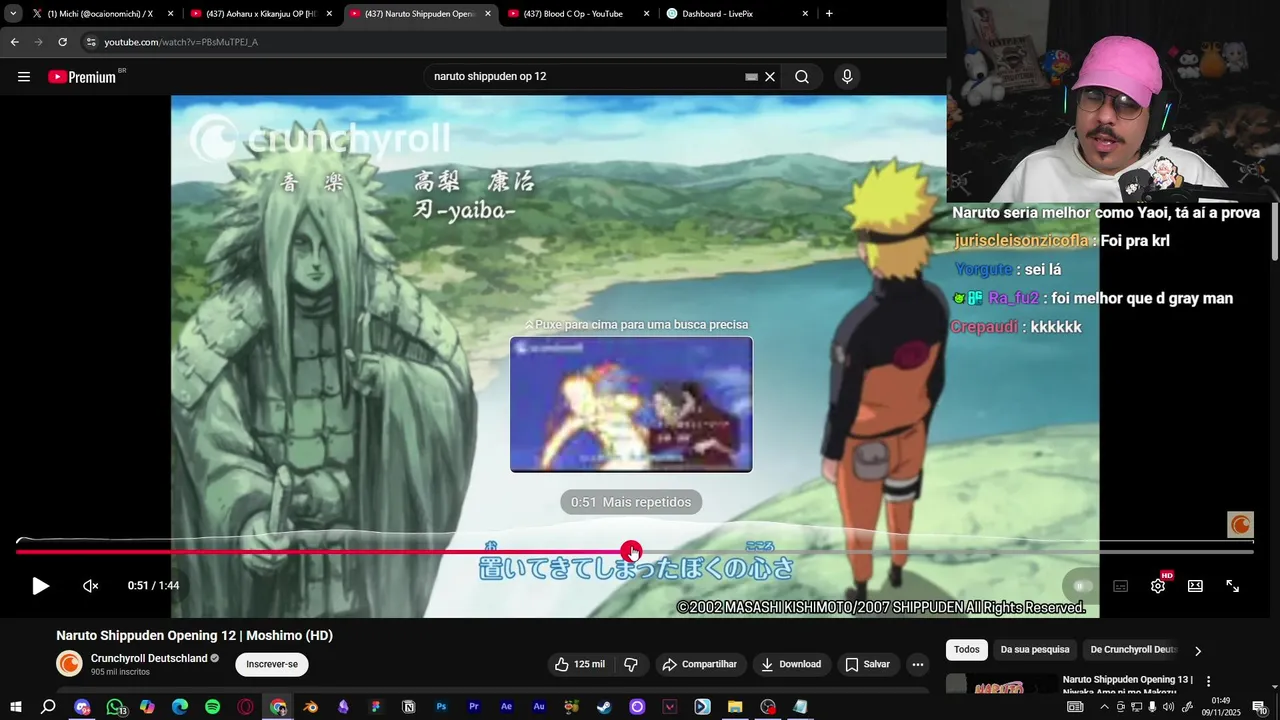The image size is (1280, 720).
Task: Click the '0:51 Mais repetidos' chip
Action: [631, 502]
